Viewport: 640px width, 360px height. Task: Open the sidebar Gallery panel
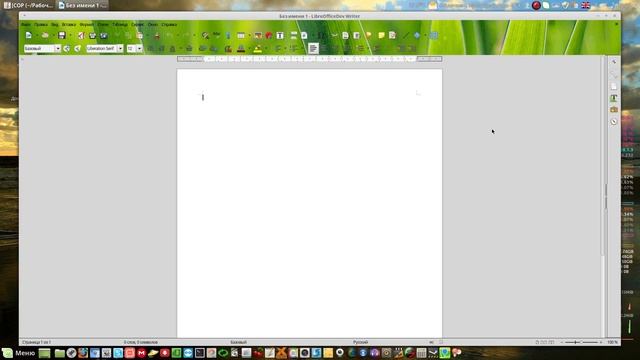tap(614, 110)
